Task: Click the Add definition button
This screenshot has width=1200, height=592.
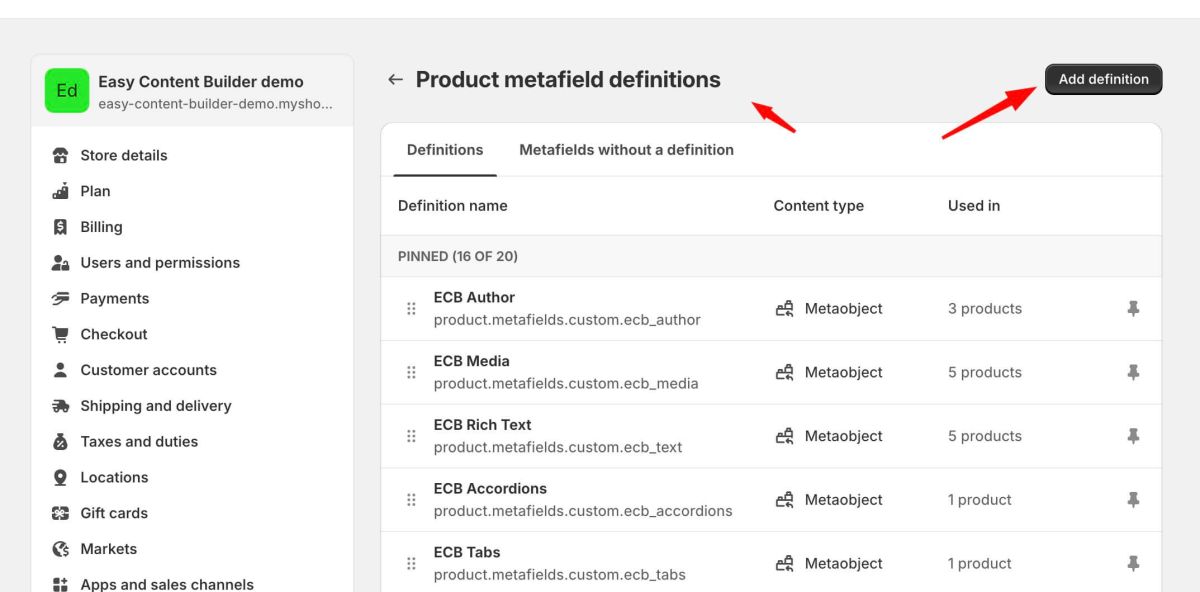Action: tap(1103, 79)
